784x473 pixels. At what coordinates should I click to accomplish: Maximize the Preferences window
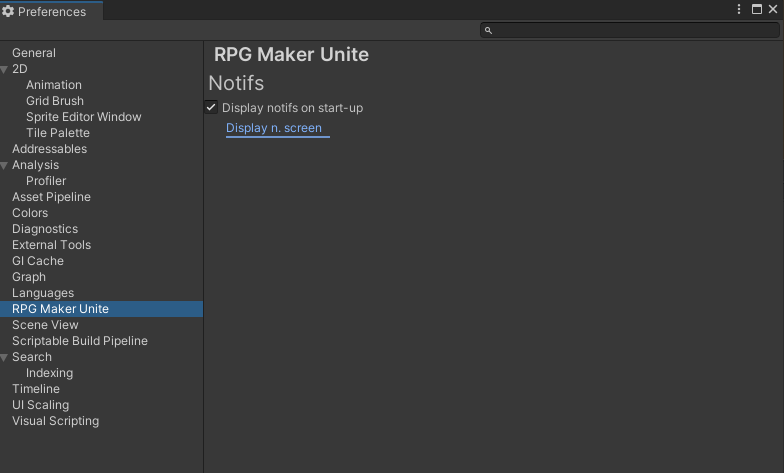click(756, 9)
